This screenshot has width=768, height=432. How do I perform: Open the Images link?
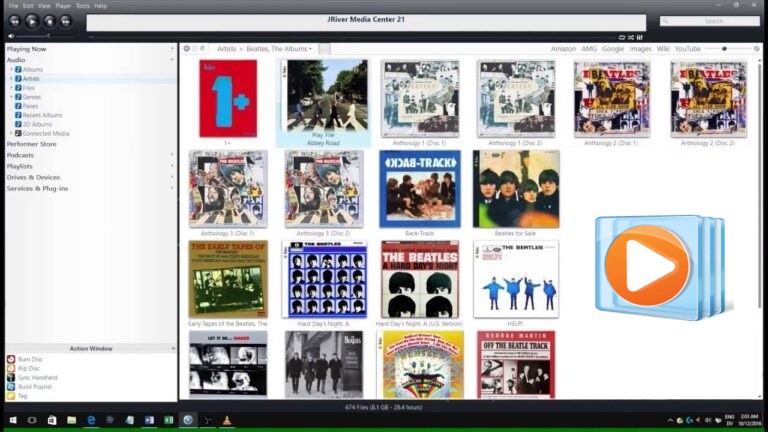coord(640,49)
